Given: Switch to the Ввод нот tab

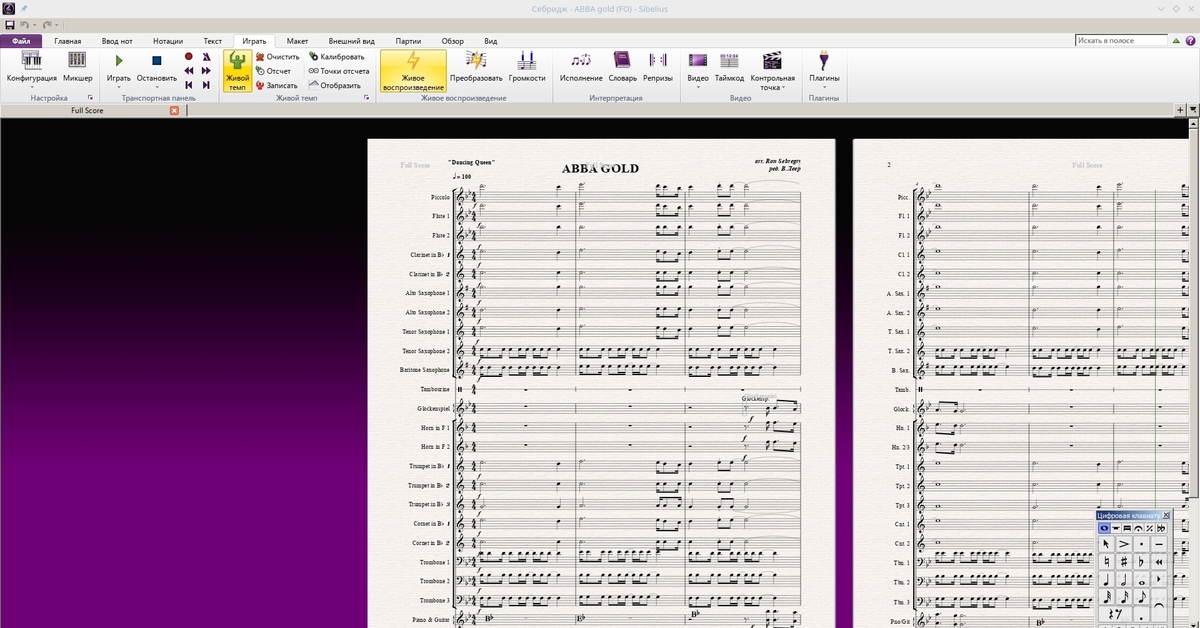Looking at the screenshot, I should [x=116, y=41].
